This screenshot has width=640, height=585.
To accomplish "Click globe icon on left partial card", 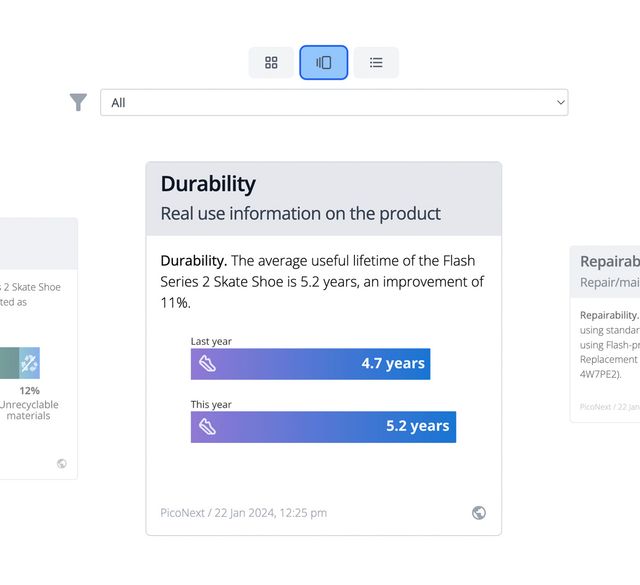I will pyautogui.click(x=62, y=463).
